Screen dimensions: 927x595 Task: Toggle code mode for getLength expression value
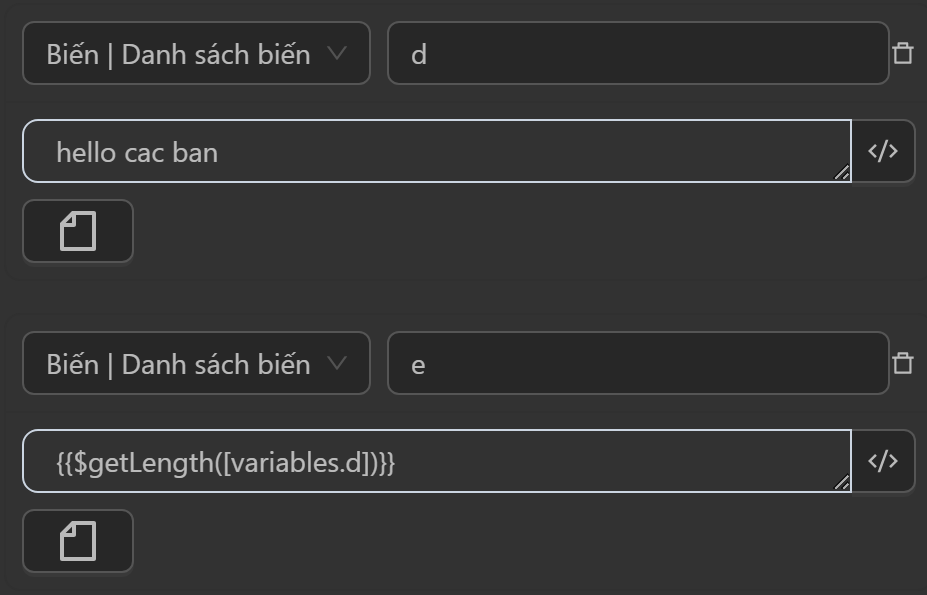pyautogui.click(x=883, y=461)
